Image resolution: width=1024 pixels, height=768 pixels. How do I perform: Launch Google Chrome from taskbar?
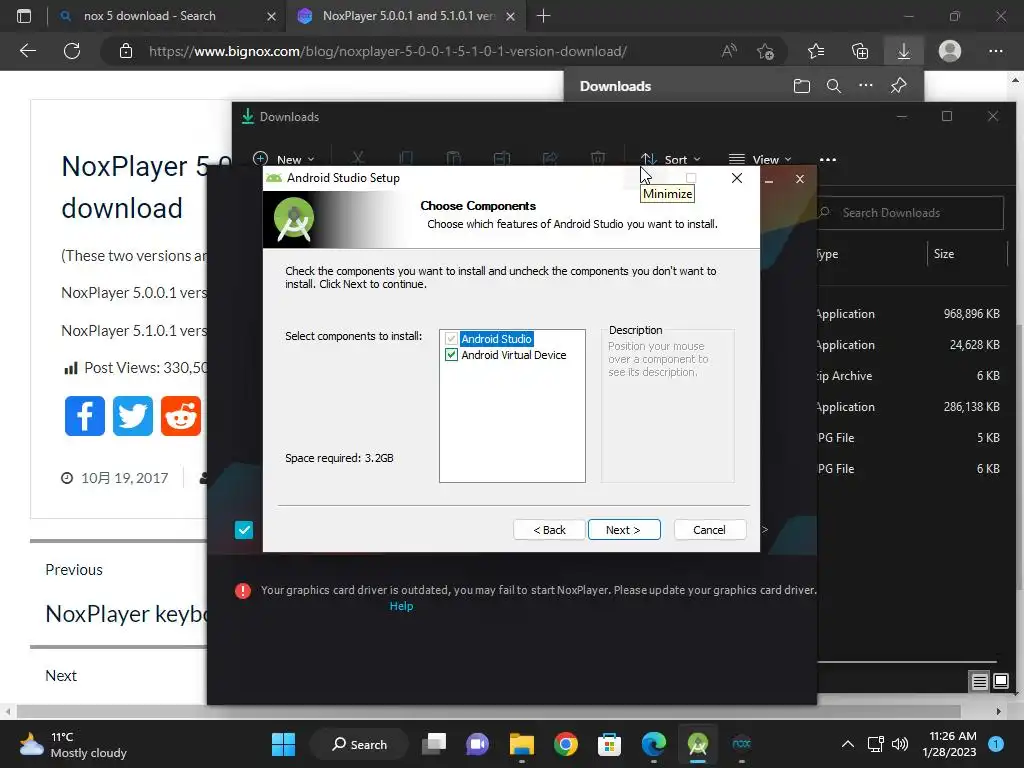pos(566,744)
